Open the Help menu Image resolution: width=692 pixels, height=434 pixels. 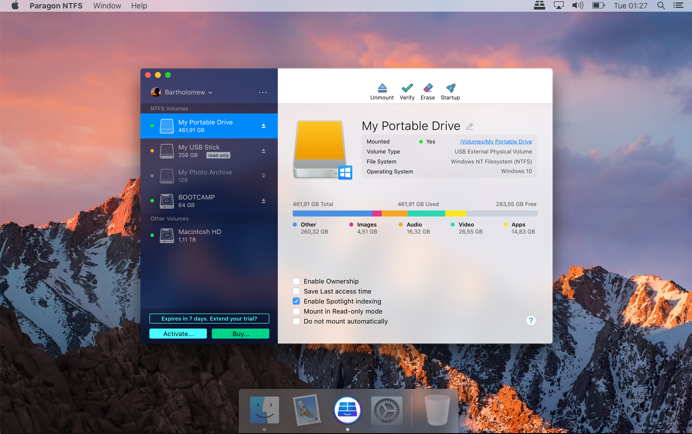click(x=139, y=6)
